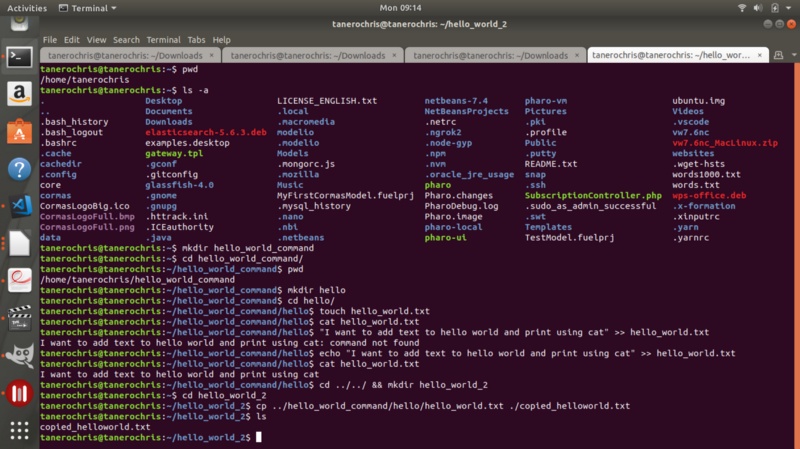Open the Tabs menu
The image size is (800, 449).
[x=196, y=40]
